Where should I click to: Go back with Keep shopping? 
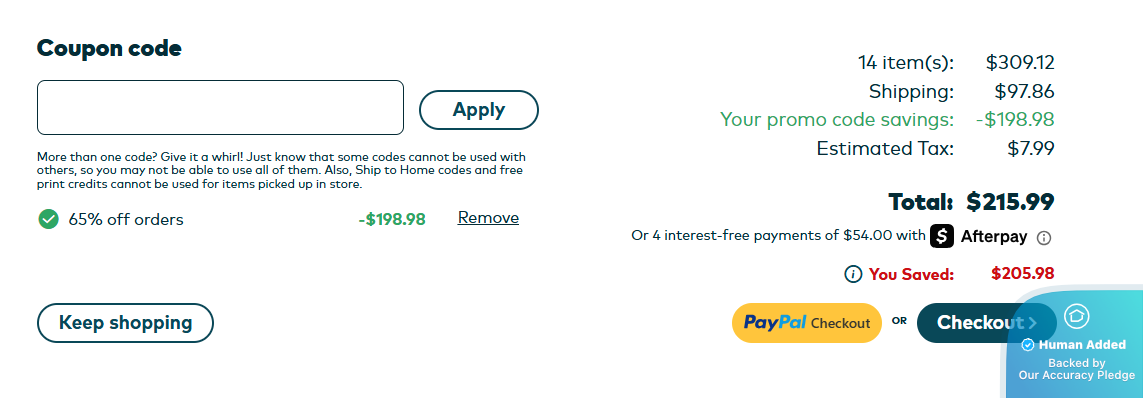tap(125, 323)
